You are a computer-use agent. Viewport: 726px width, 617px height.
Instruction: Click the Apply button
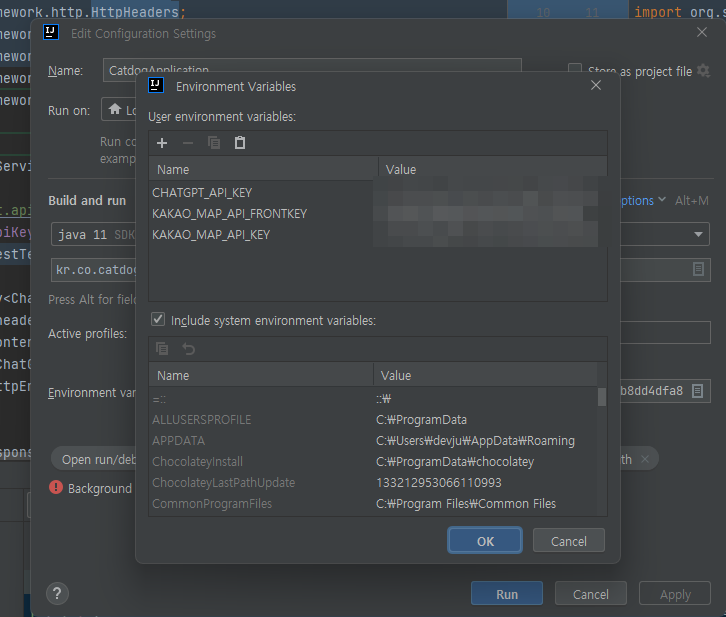tap(675, 593)
